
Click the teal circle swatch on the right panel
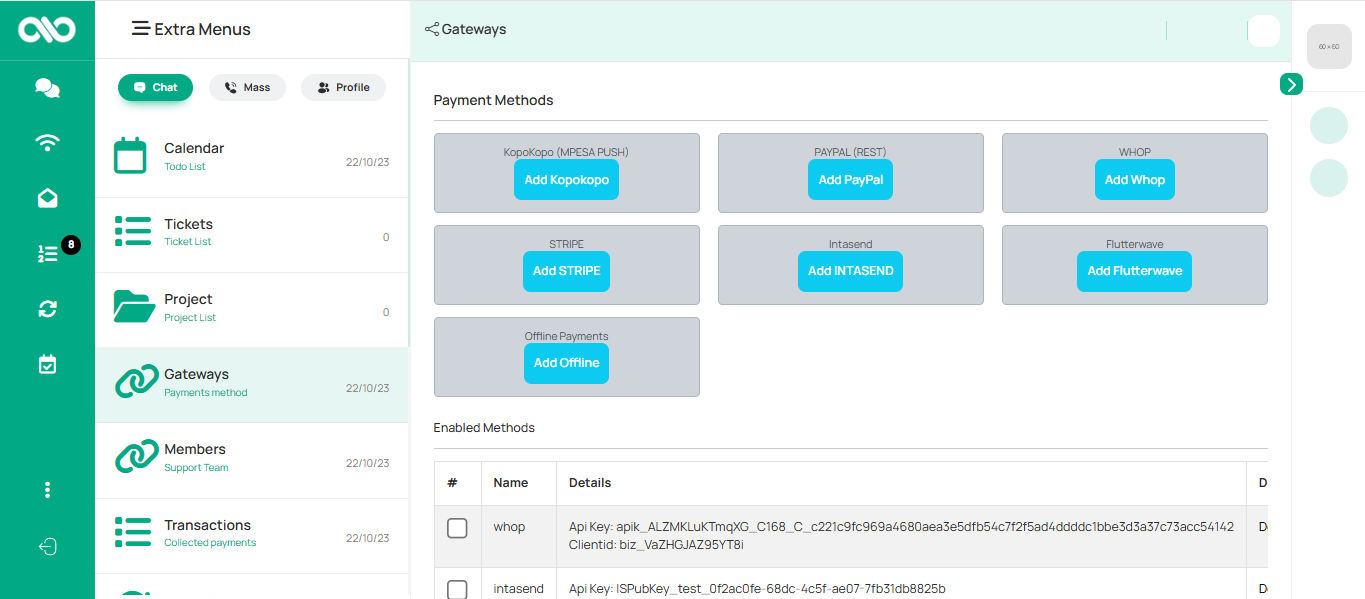(x=1328, y=125)
